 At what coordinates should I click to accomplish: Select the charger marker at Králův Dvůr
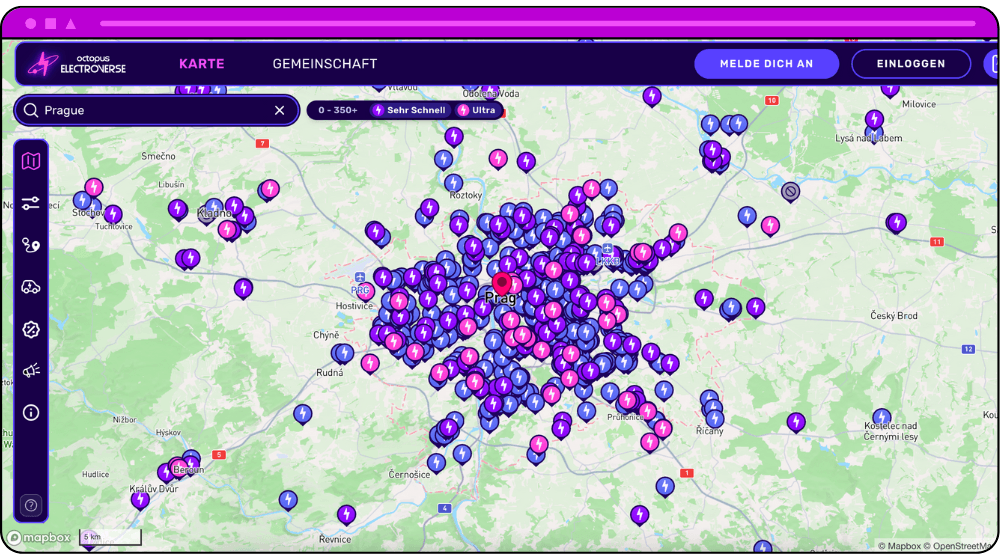coord(140,499)
